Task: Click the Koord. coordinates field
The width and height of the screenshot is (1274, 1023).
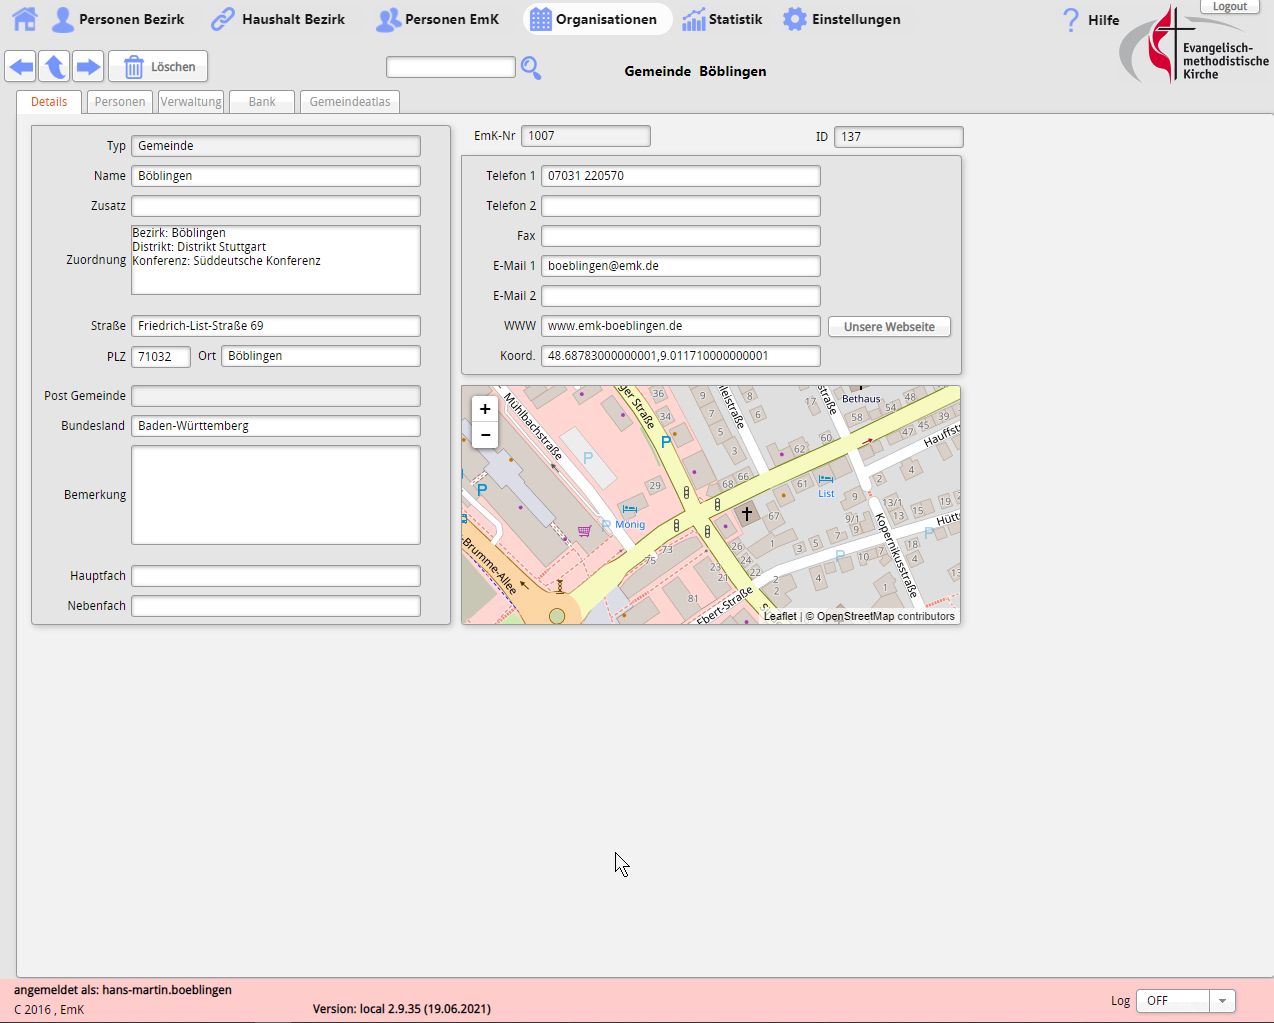Action: pos(681,356)
